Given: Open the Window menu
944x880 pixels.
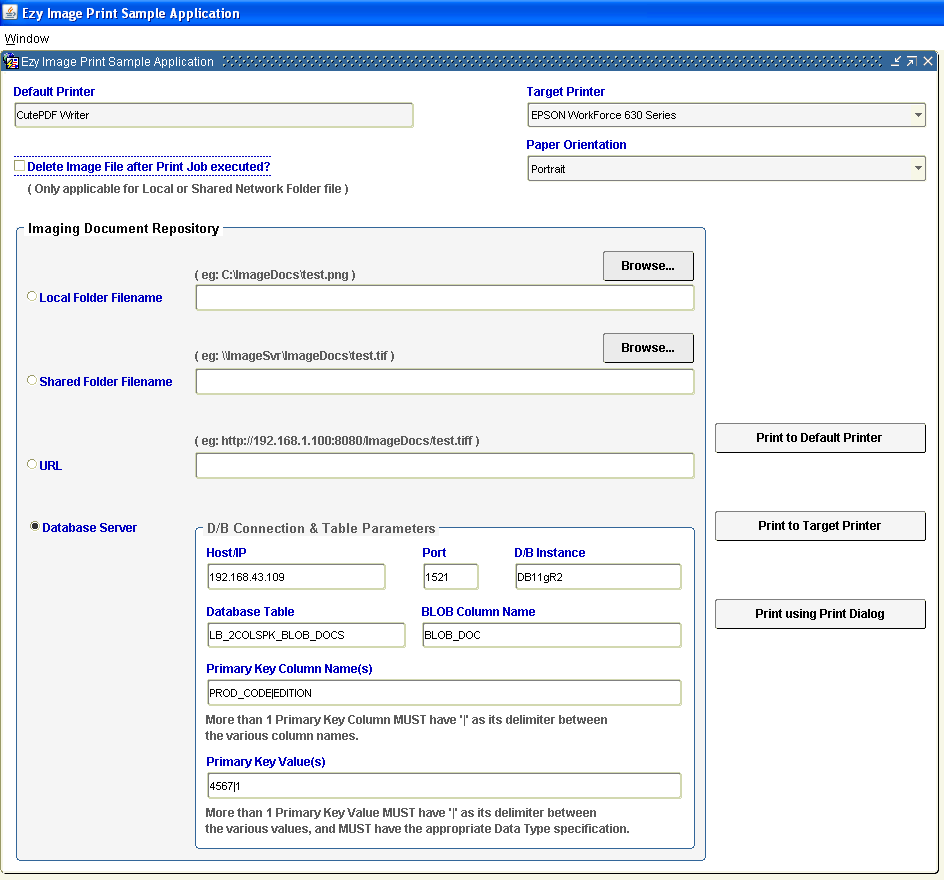Looking at the screenshot, I should [26, 39].
